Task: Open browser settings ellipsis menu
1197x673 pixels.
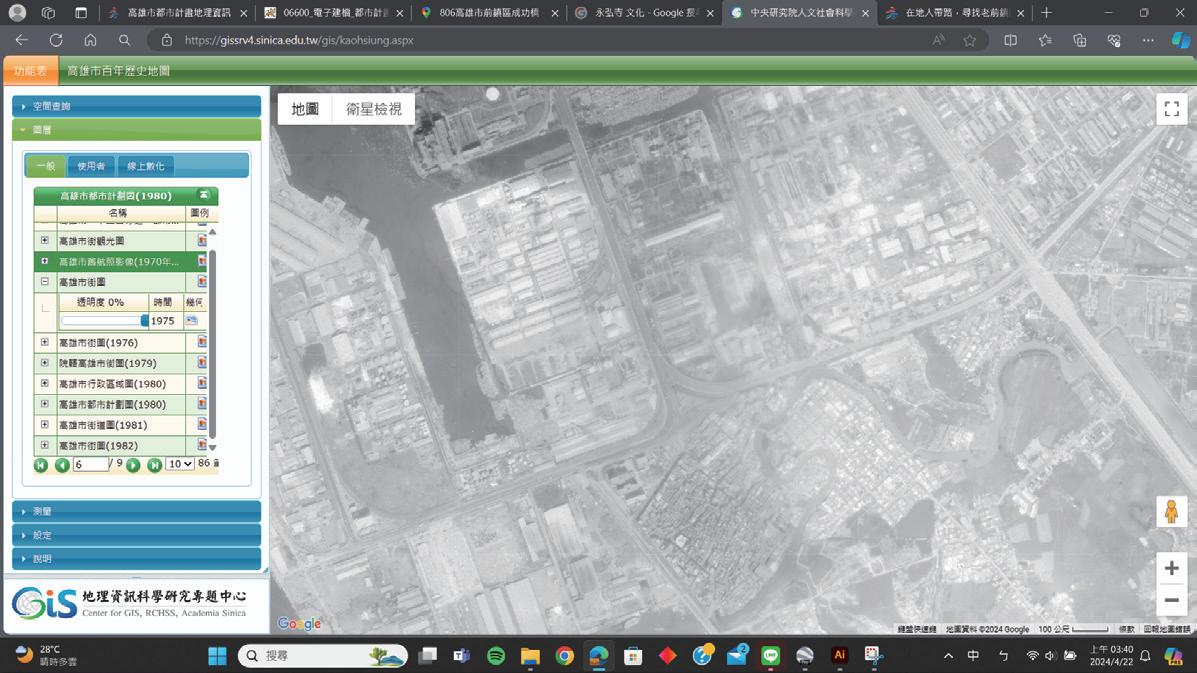Action: pyautogui.click(x=1148, y=40)
